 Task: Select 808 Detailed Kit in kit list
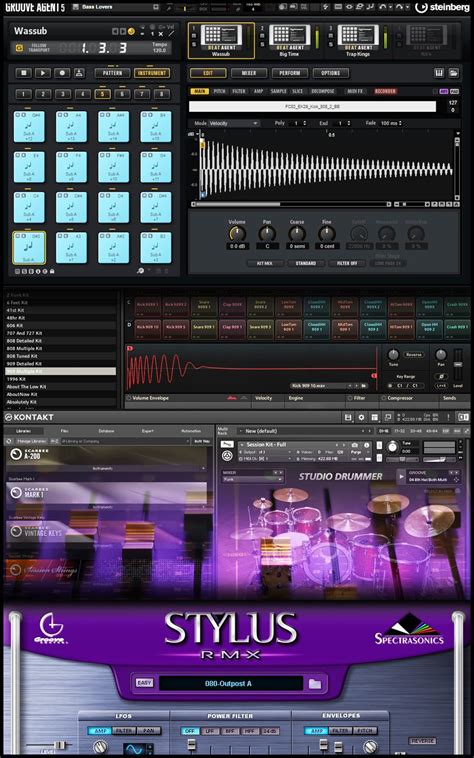click(x=24, y=341)
